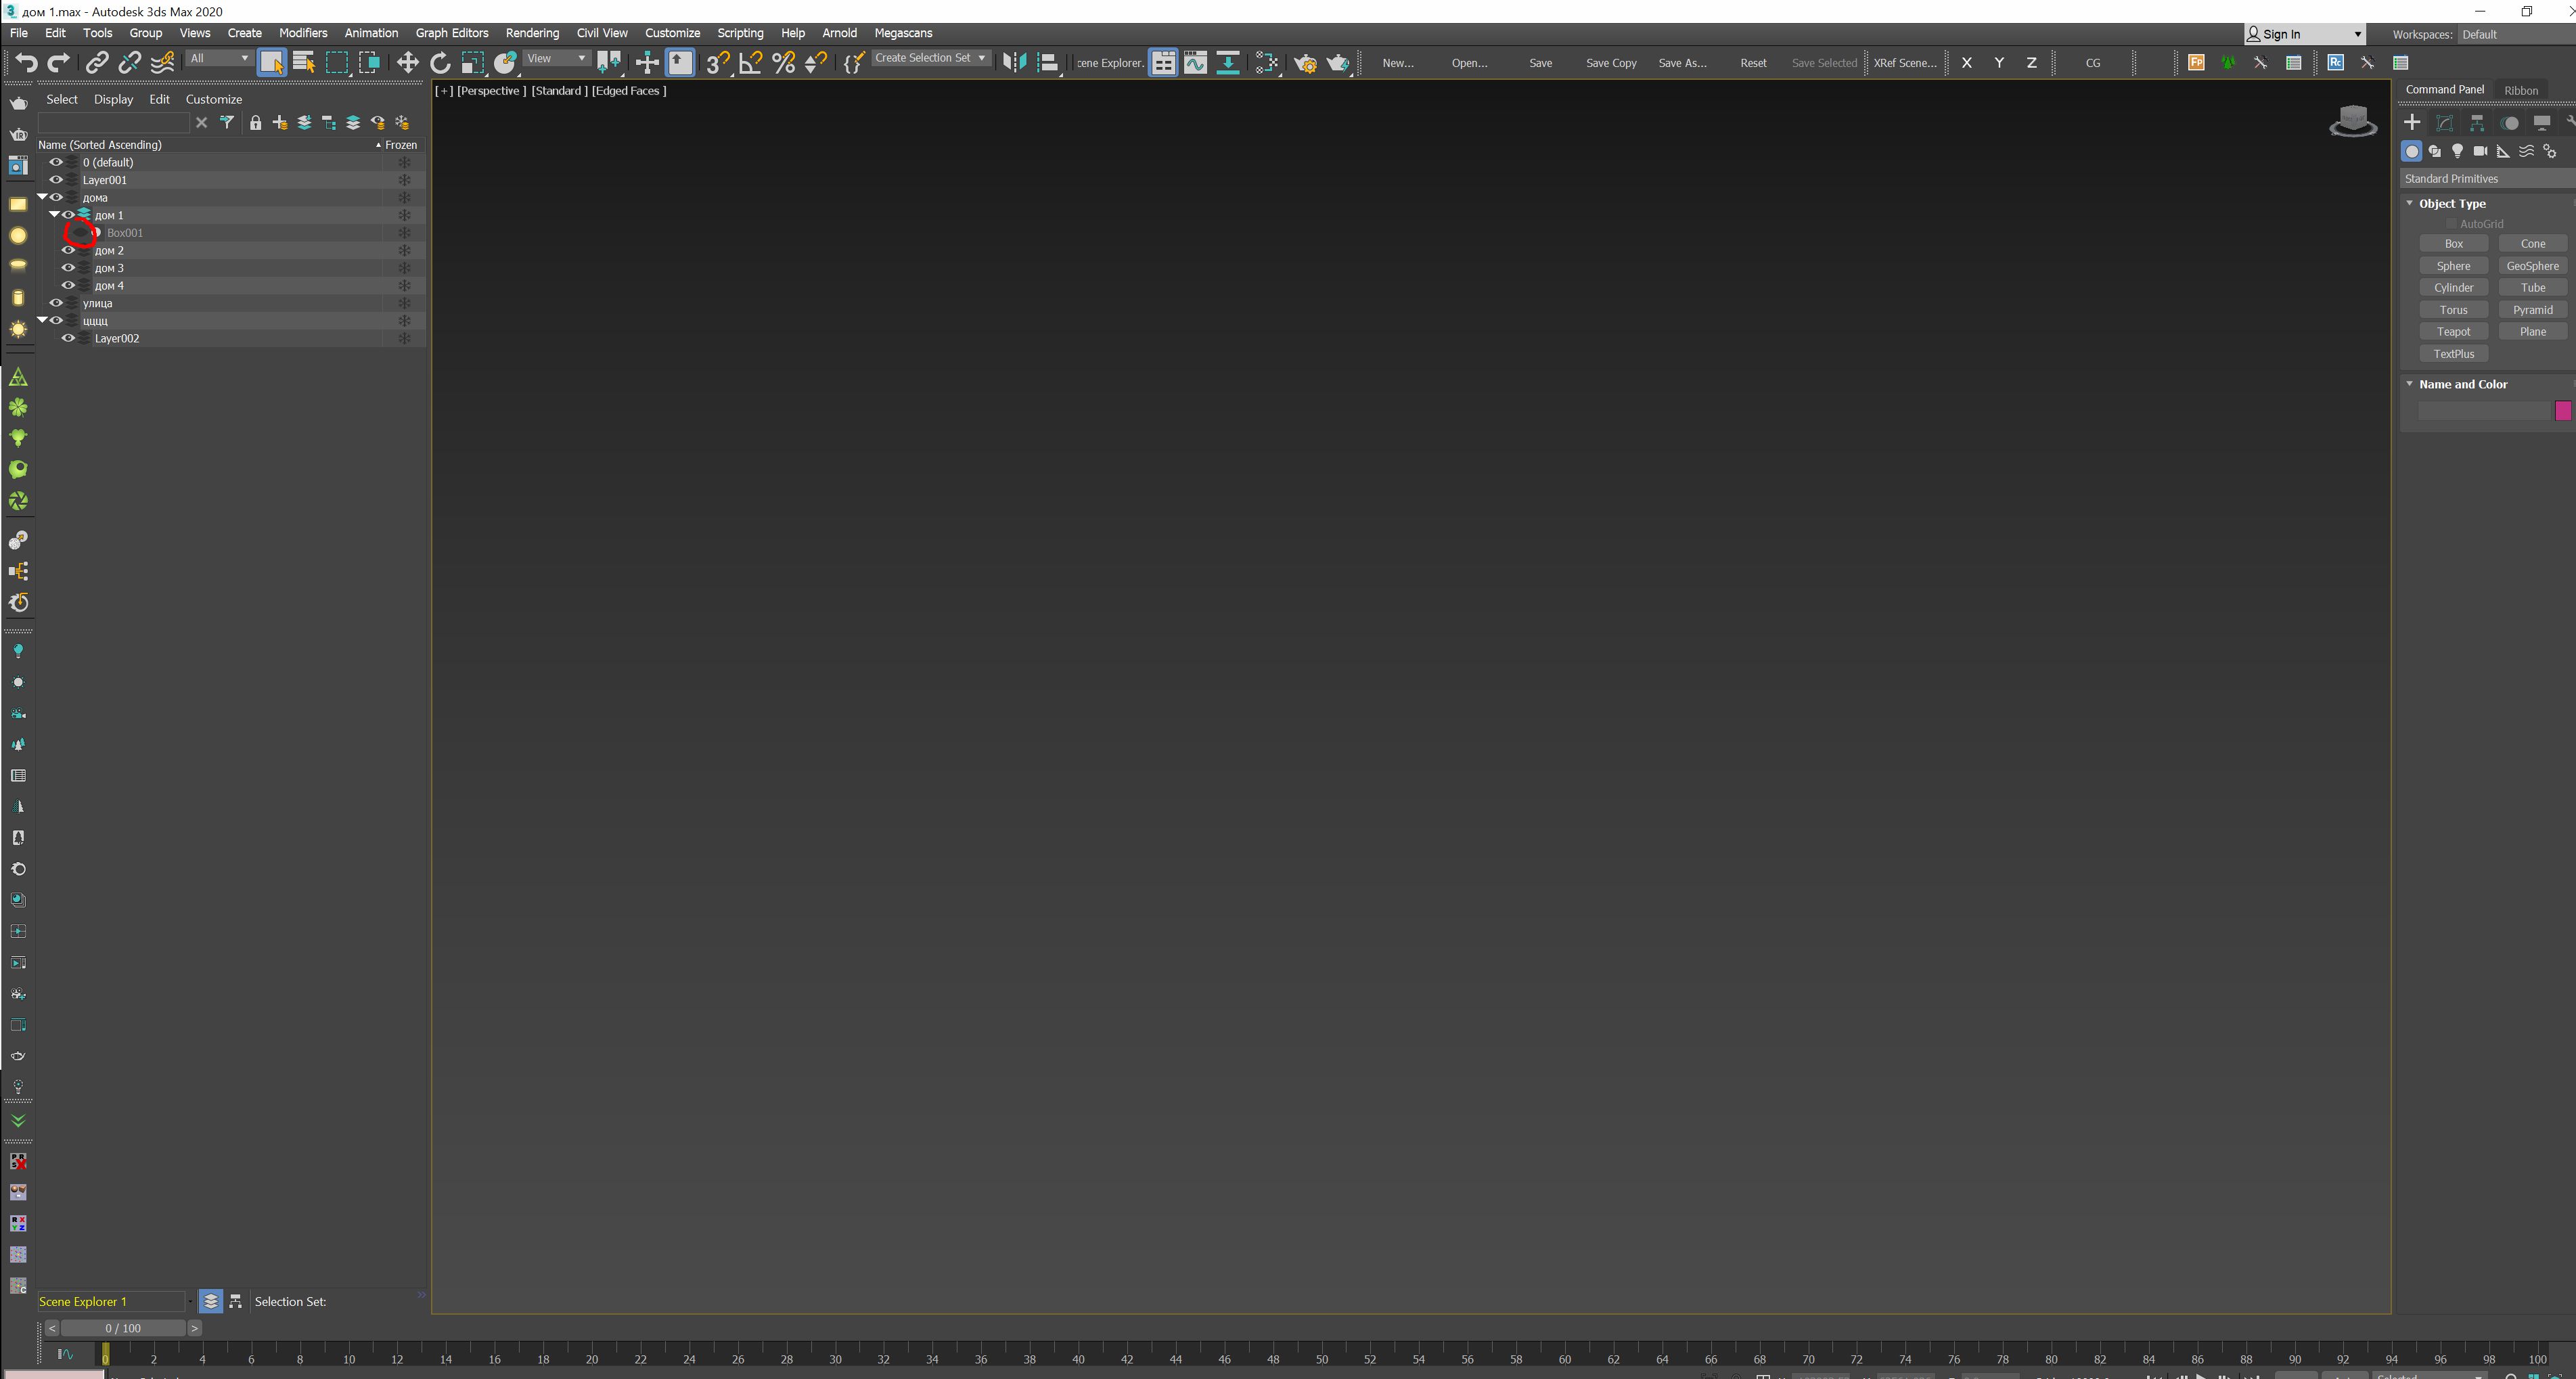Toggle visibility eye of улица layer
The height and width of the screenshot is (1379, 2576).
tap(56, 303)
